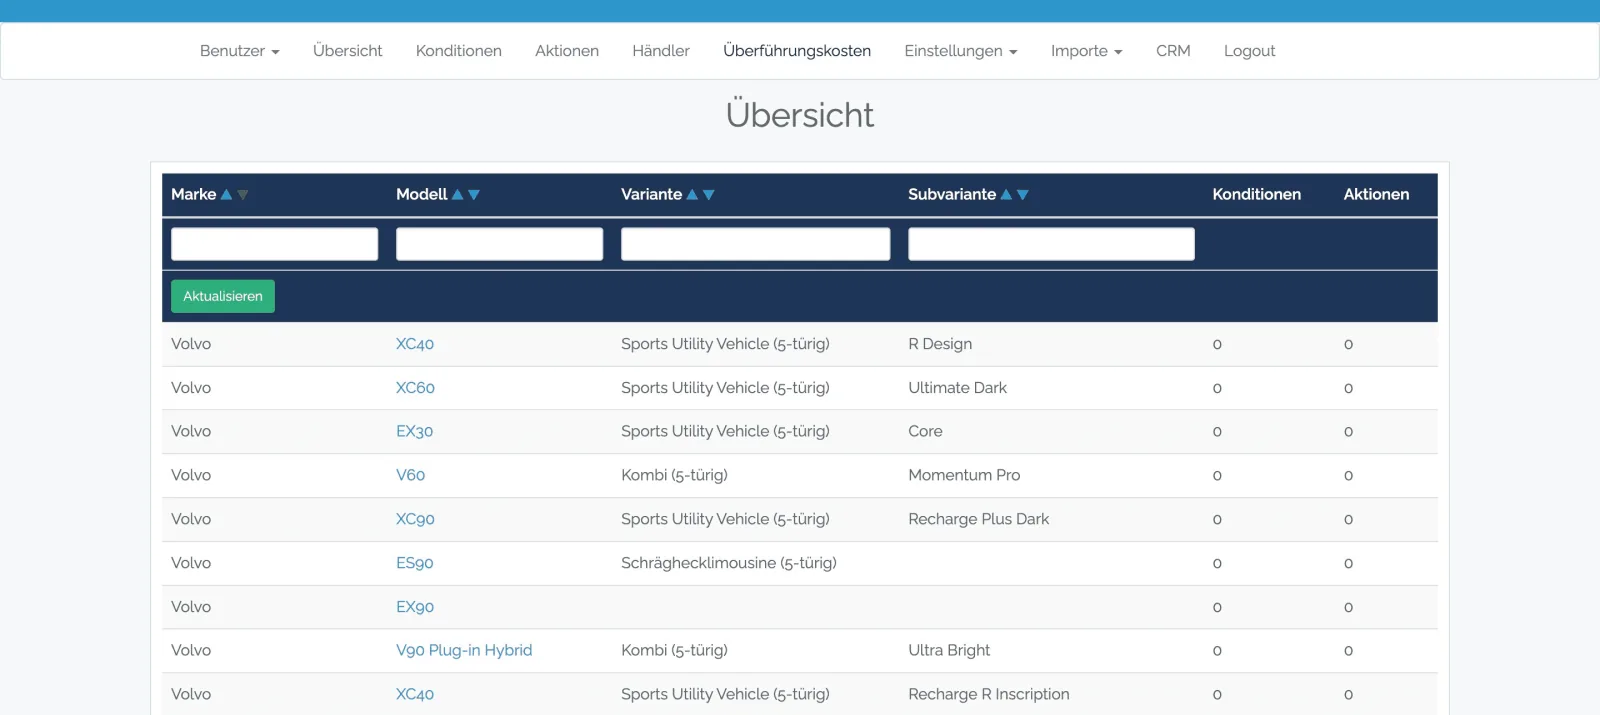The width and height of the screenshot is (1600, 715).
Task: Select the 'Ultimate Dark' subvariant cell
Action: (957, 388)
